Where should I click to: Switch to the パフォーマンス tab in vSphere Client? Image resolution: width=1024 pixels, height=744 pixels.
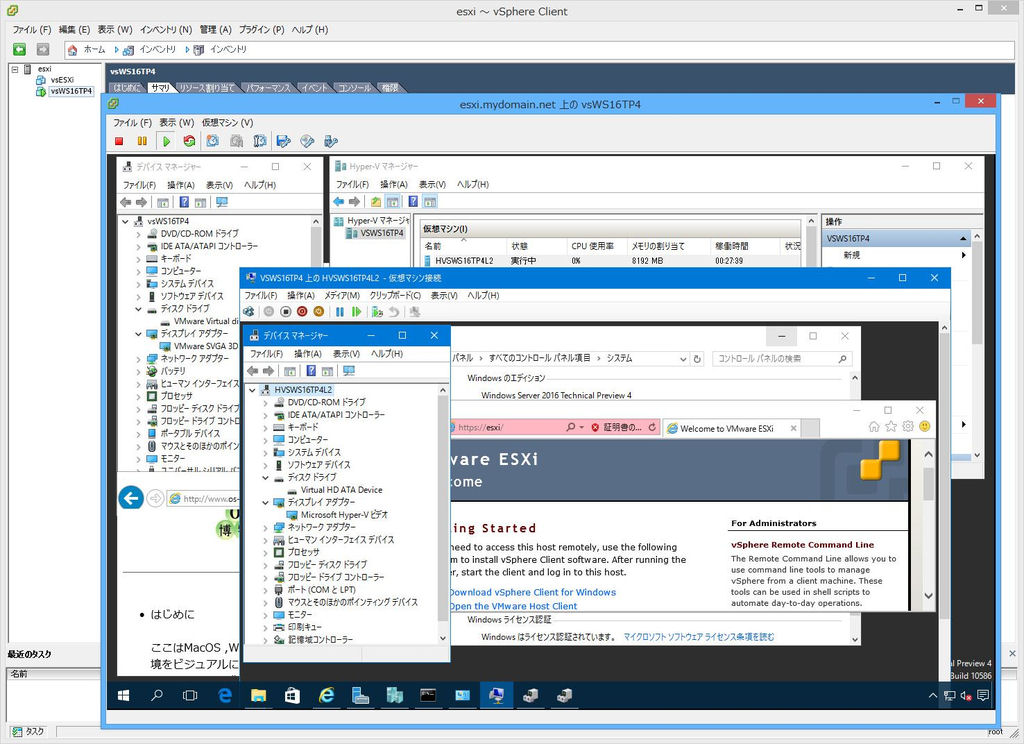click(x=268, y=88)
